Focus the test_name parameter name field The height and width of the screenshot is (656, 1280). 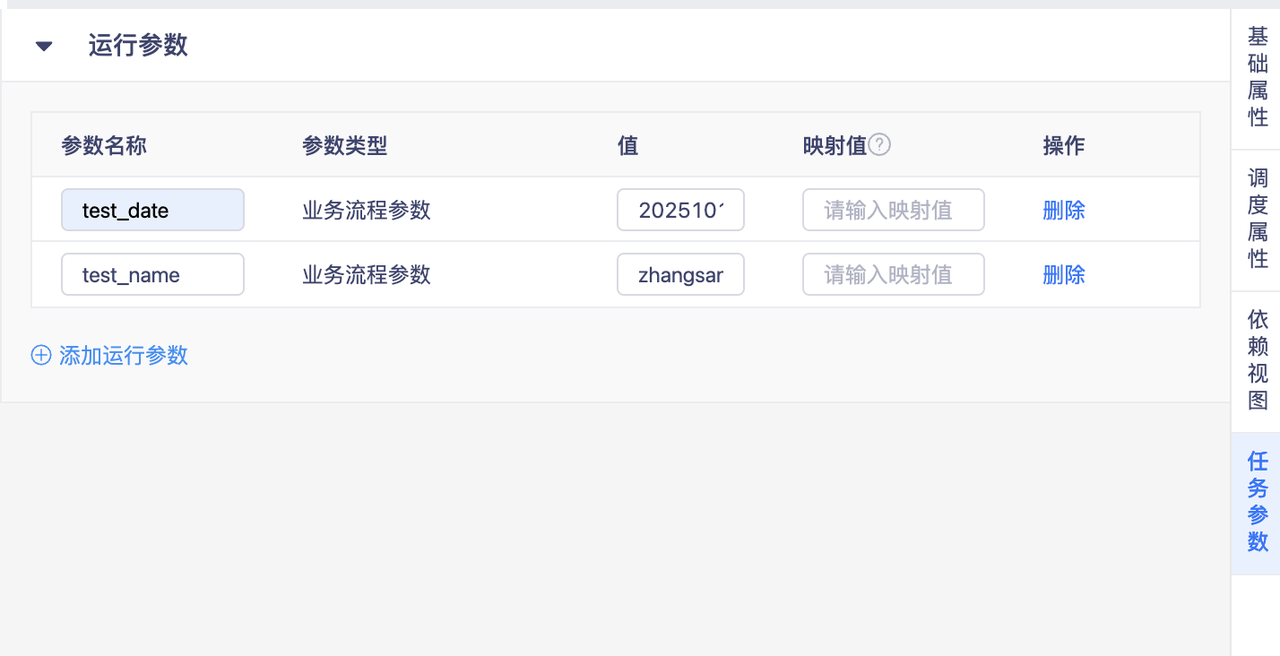point(153,274)
